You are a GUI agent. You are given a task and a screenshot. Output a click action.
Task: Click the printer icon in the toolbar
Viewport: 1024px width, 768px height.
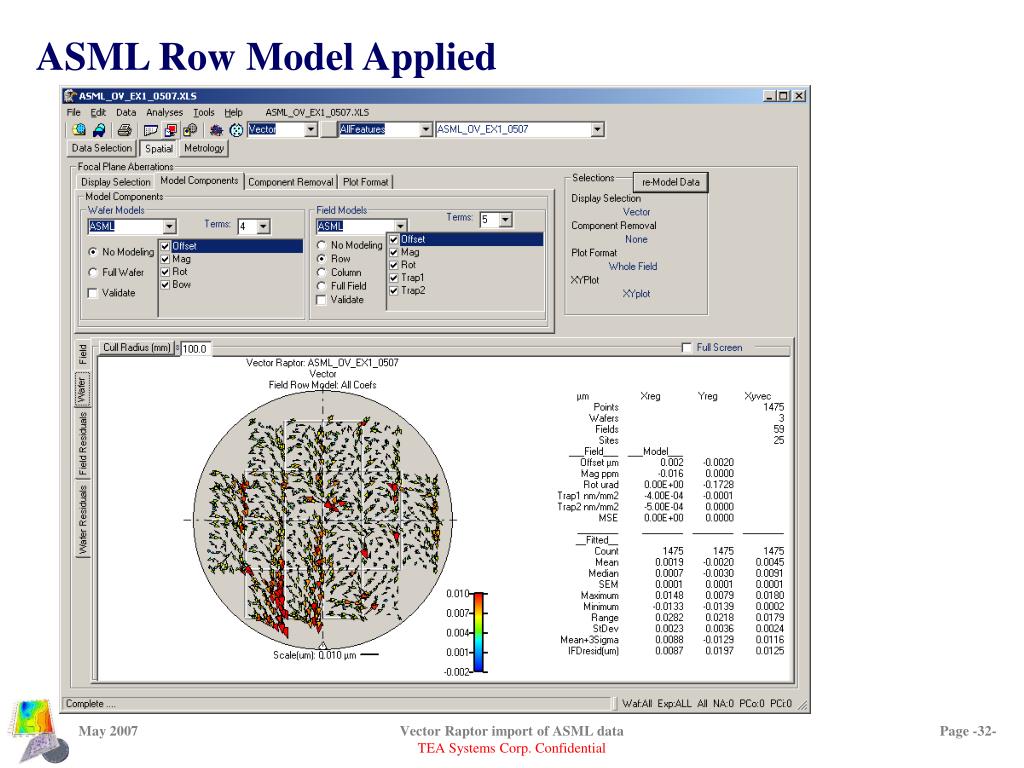coord(124,129)
